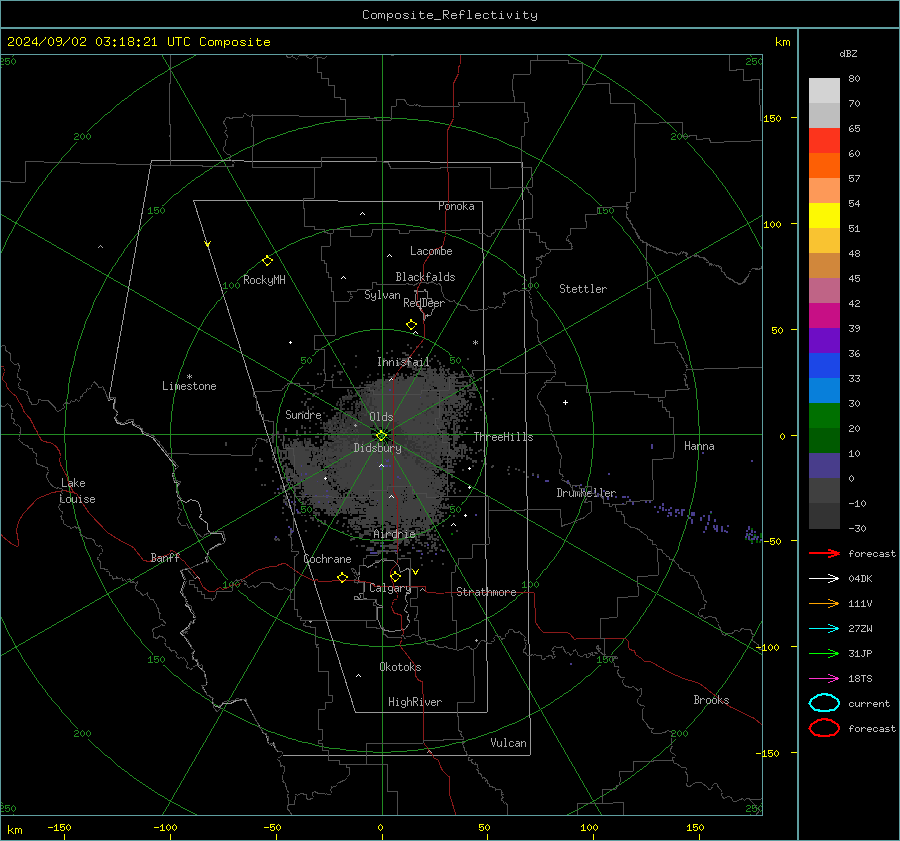The height and width of the screenshot is (841, 900).
Task: Click the HighRiver city label
Action: pyautogui.click(x=415, y=702)
